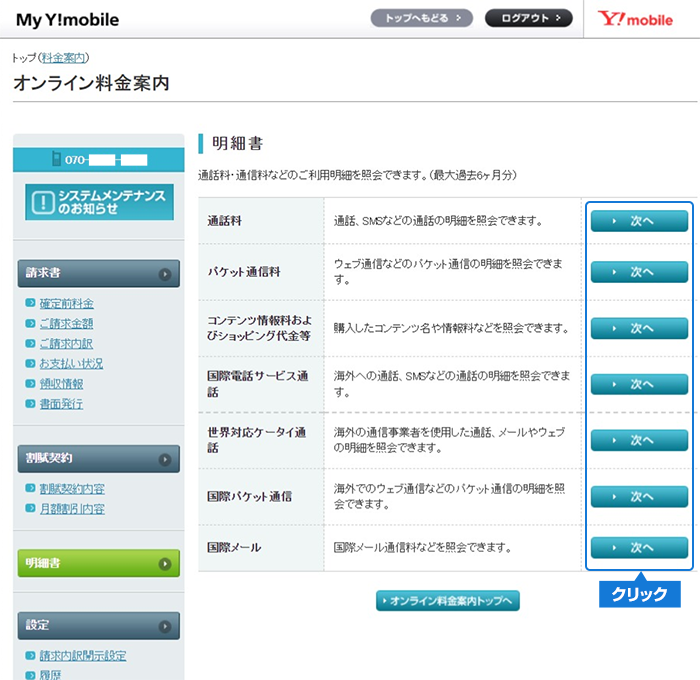Screen dimensions: 700x680
Task: Click the ログアウト button
Action: point(528,18)
